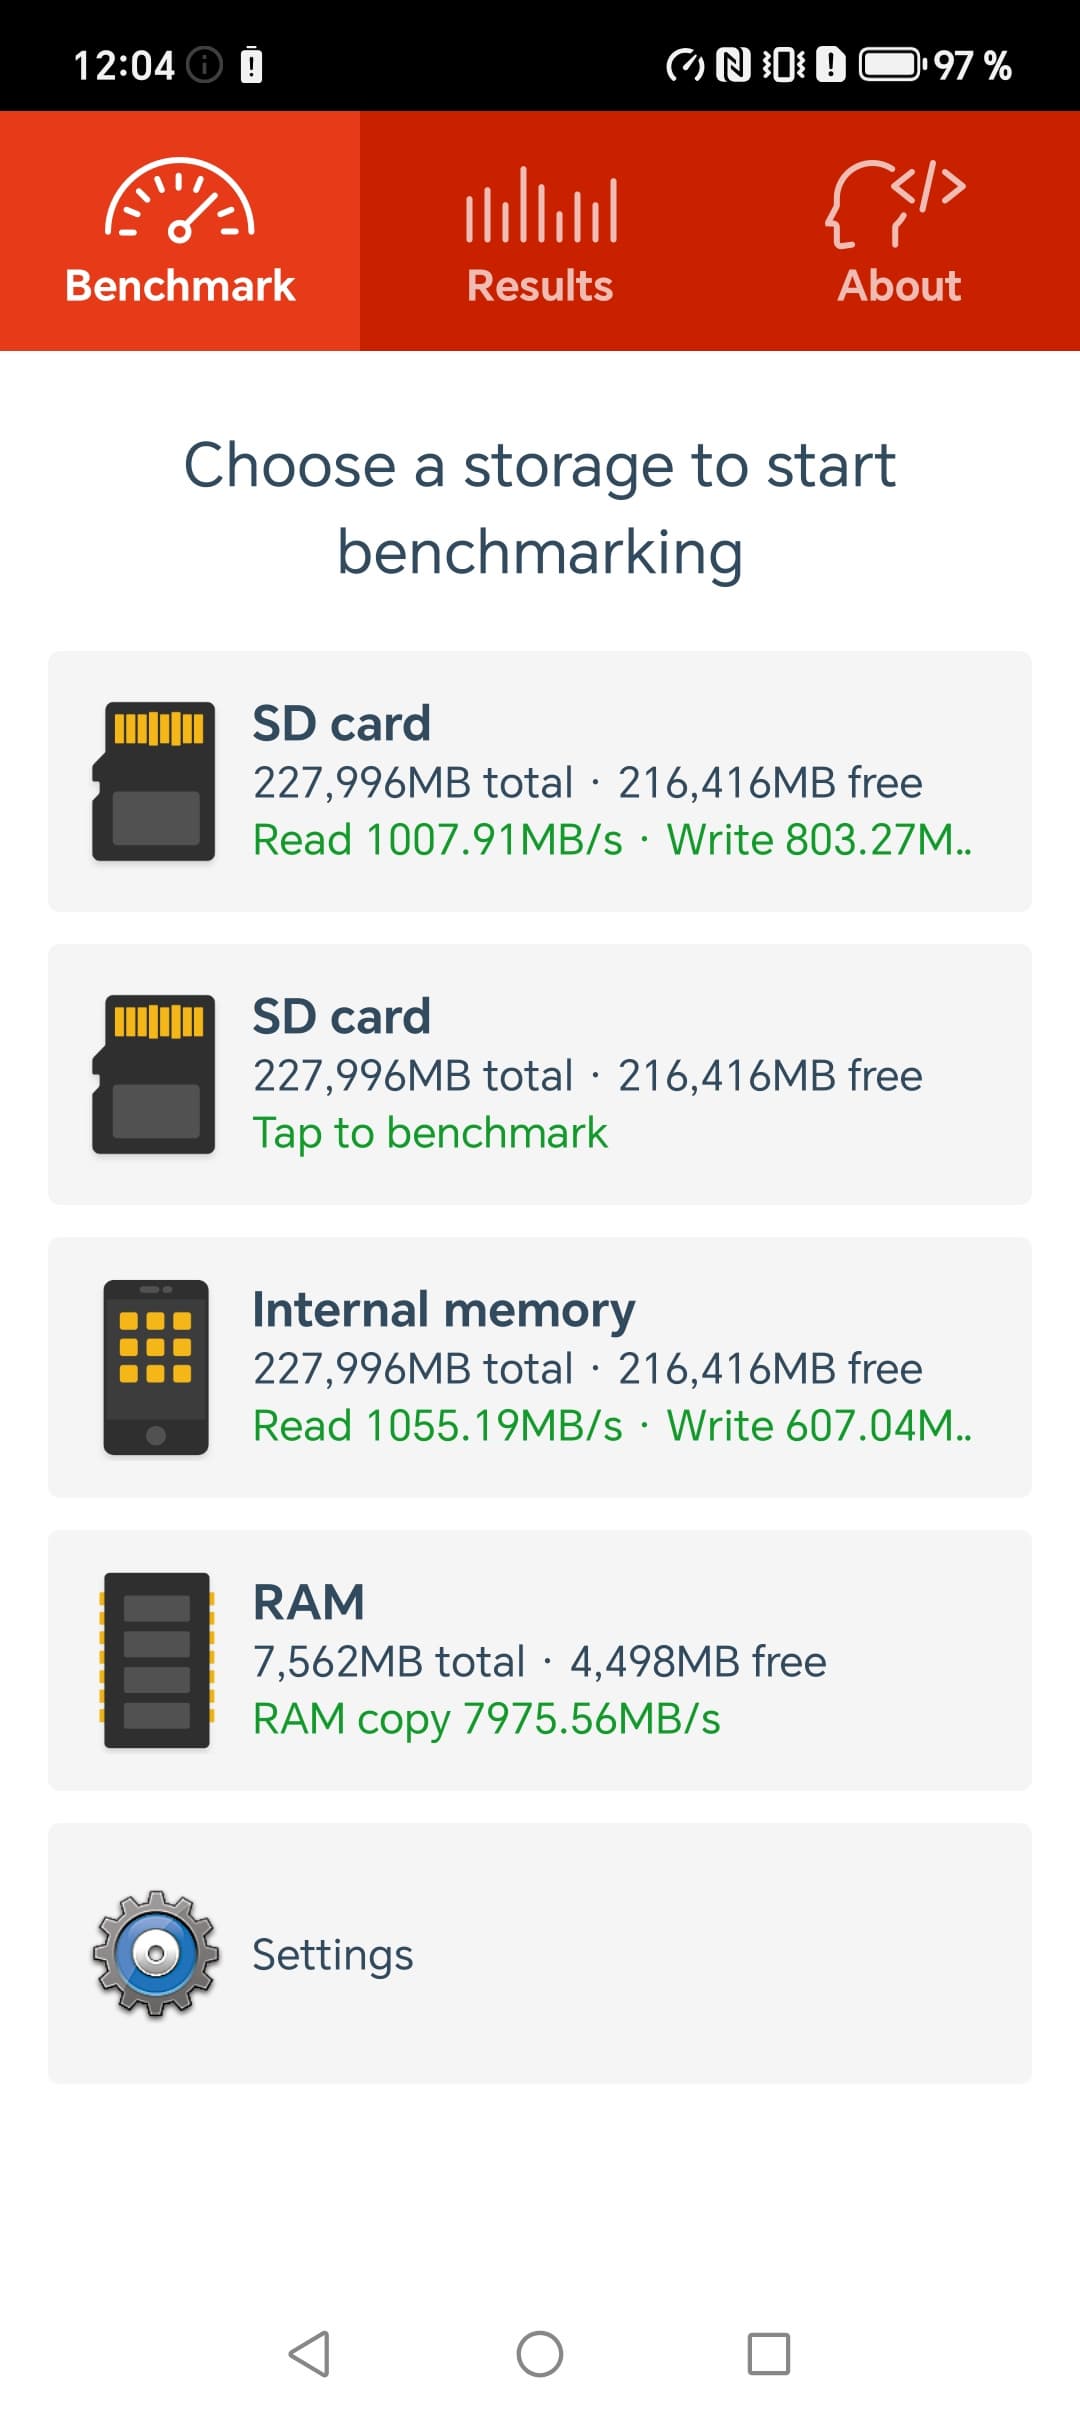This screenshot has height=2412, width=1080.
Task: Tap the Settings gear icon
Action: click(156, 1953)
